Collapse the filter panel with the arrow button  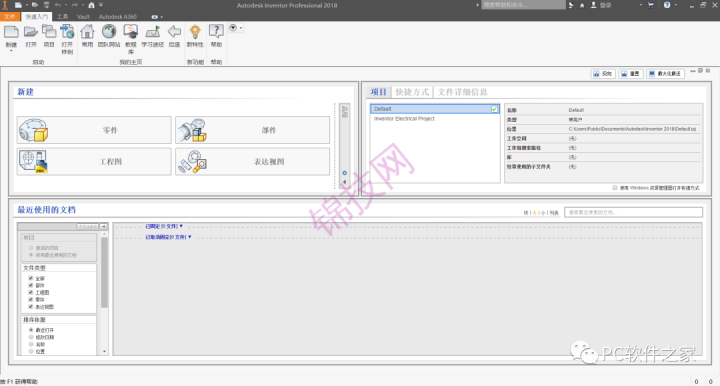coord(104,227)
